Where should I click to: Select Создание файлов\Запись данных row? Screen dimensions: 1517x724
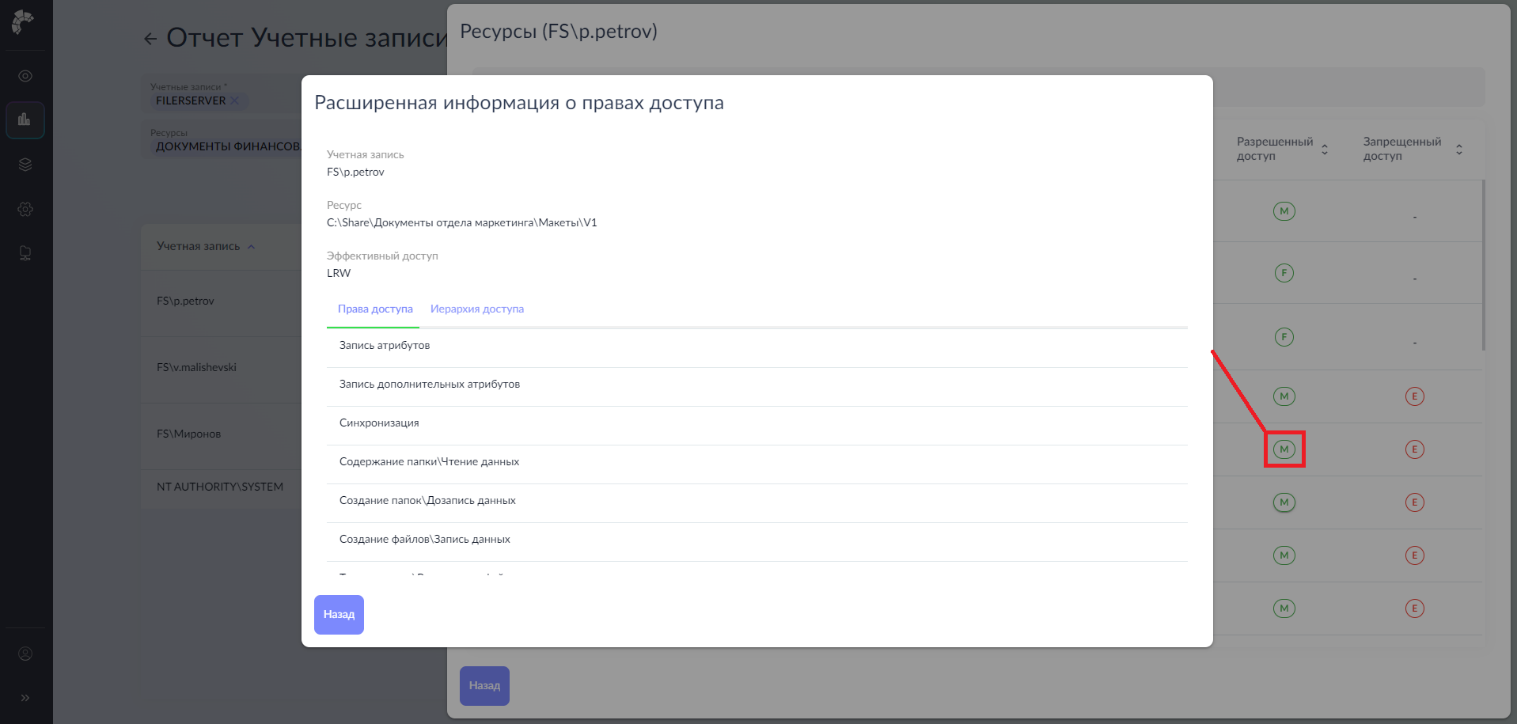[757, 540]
